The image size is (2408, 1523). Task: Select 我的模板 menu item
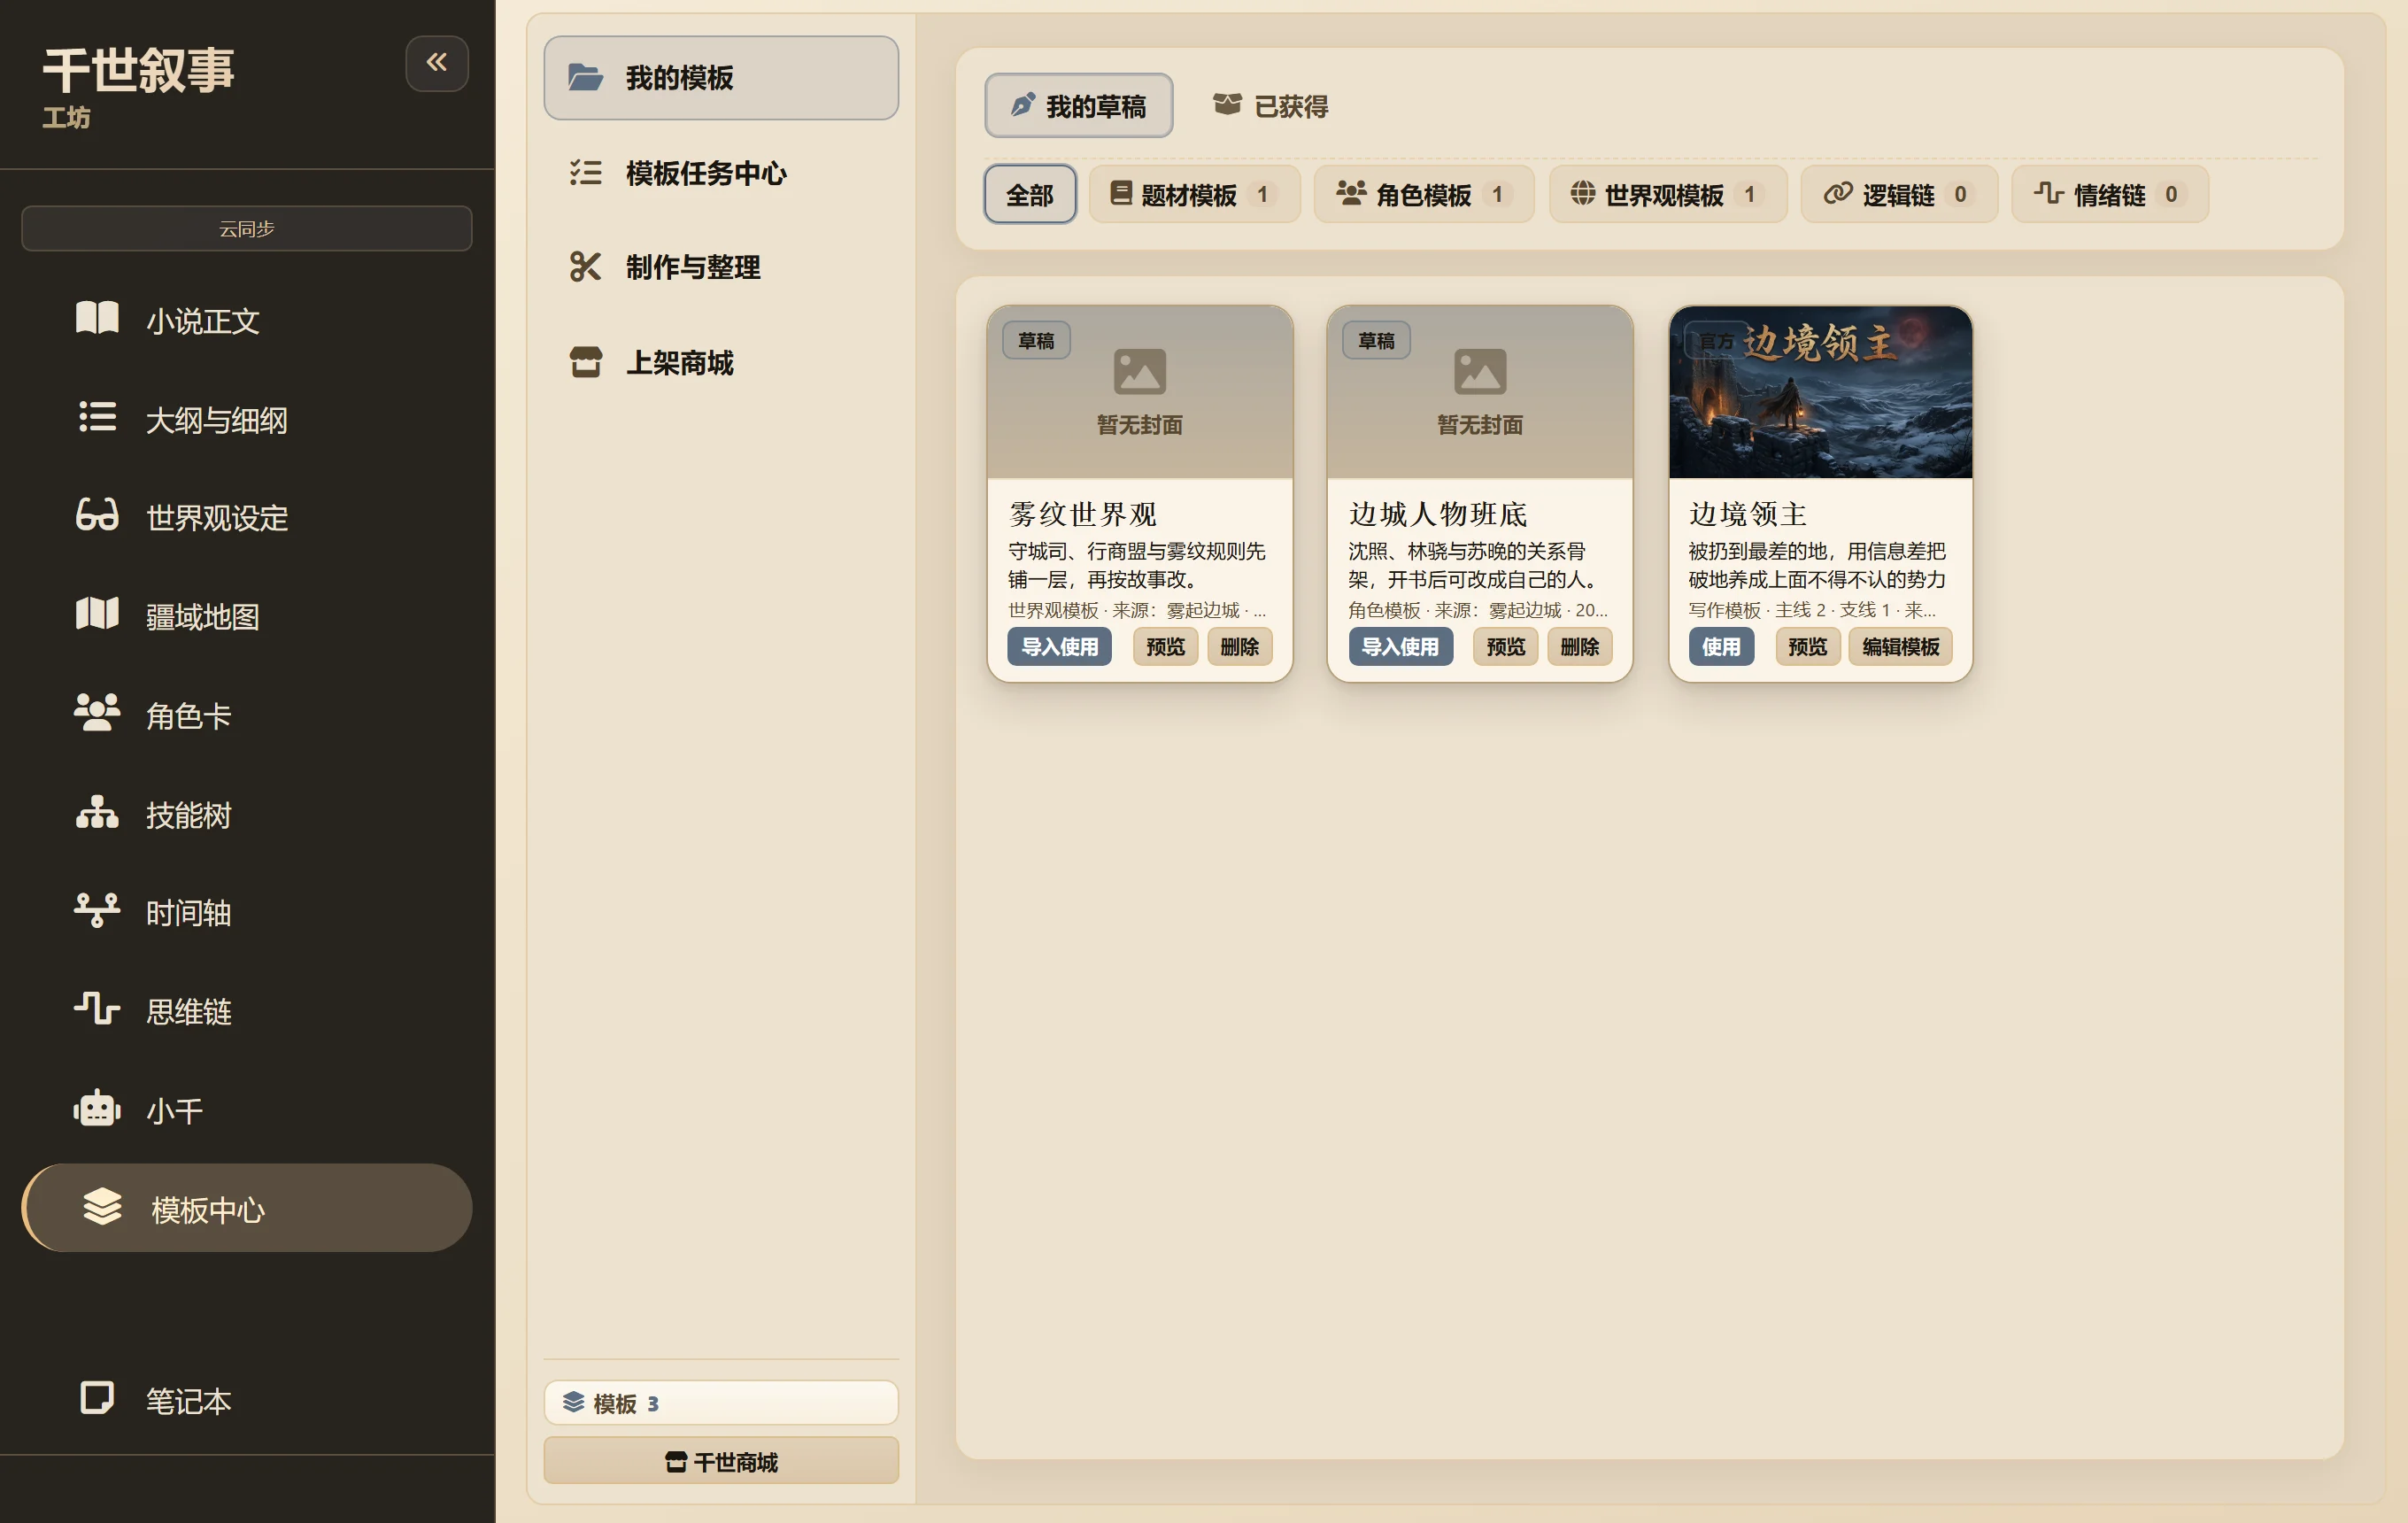pos(721,78)
